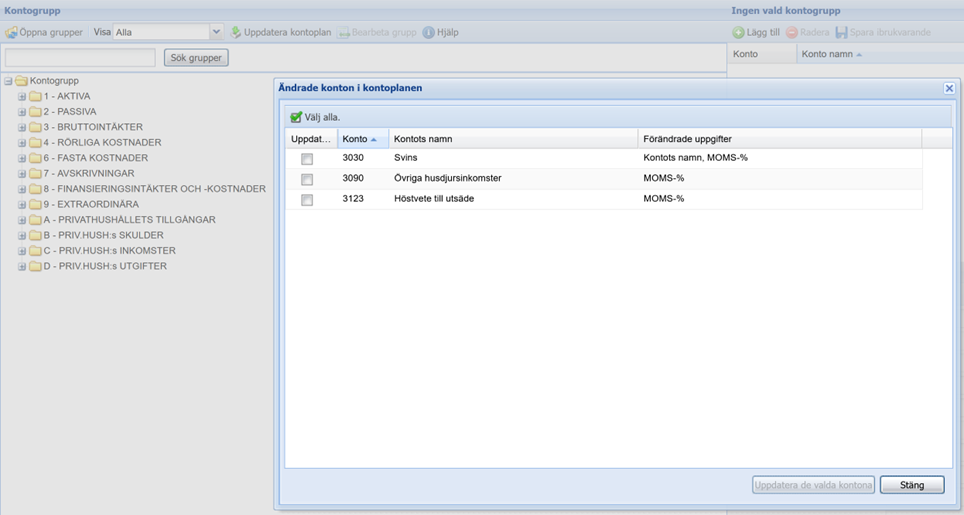
Task: Expand D - PRIV.HUSH:s UTGIFTER node
Action: [22, 267]
